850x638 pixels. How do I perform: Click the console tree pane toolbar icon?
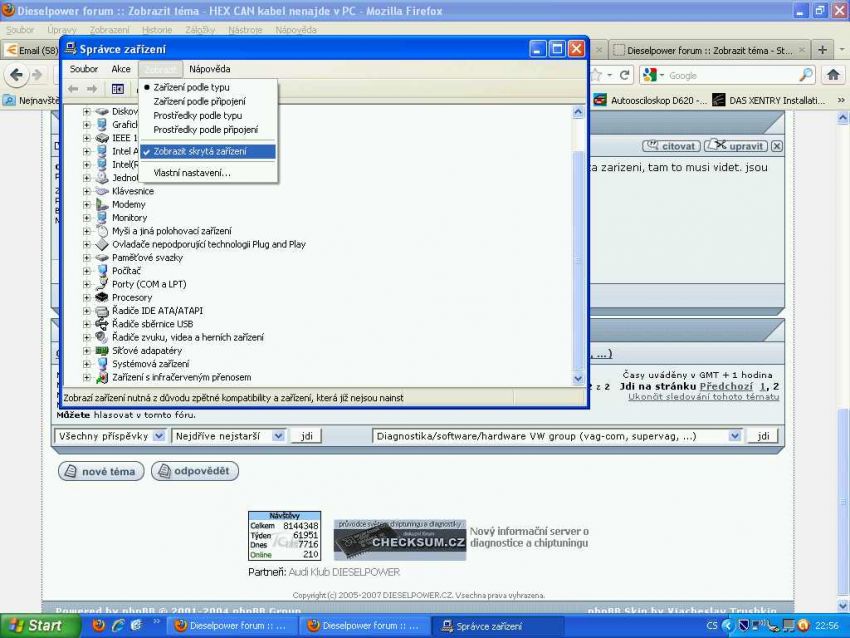[118, 88]
